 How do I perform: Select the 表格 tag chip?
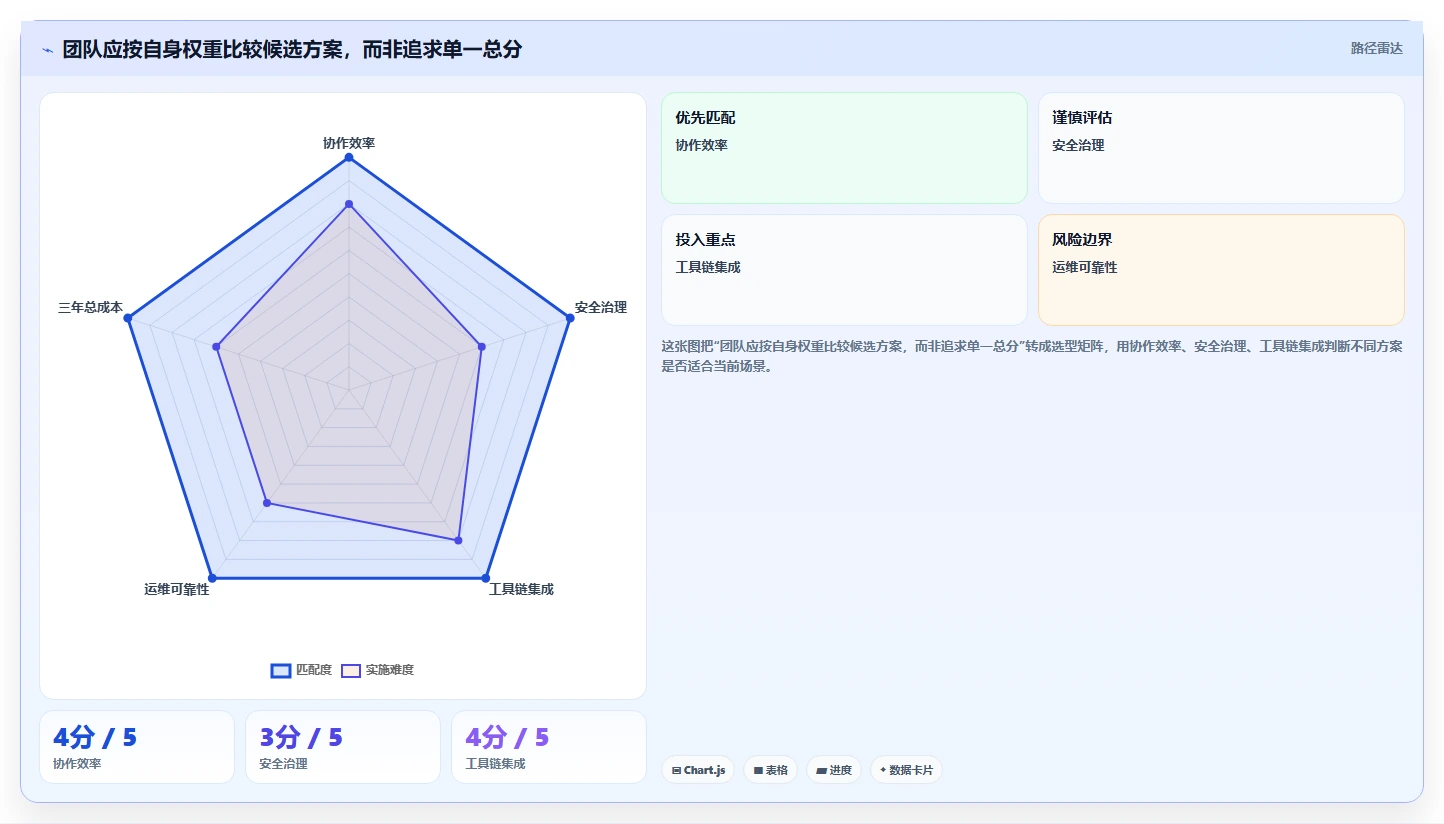[x=770, y=770]
